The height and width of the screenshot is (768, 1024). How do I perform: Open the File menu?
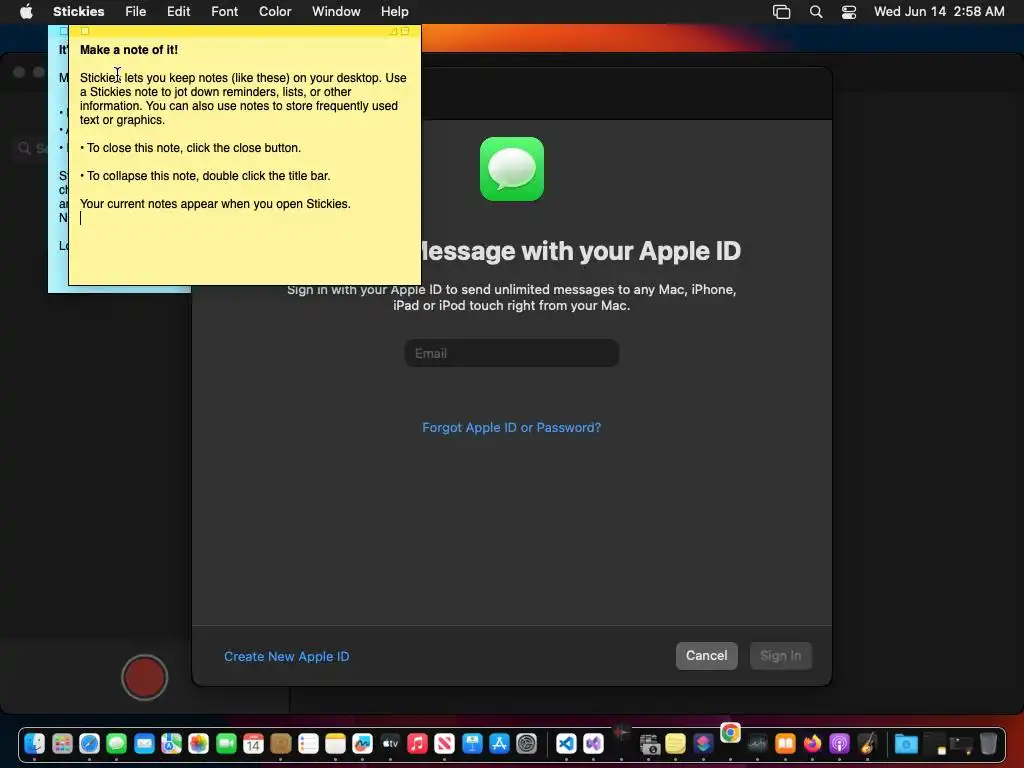tap(136, 12)
